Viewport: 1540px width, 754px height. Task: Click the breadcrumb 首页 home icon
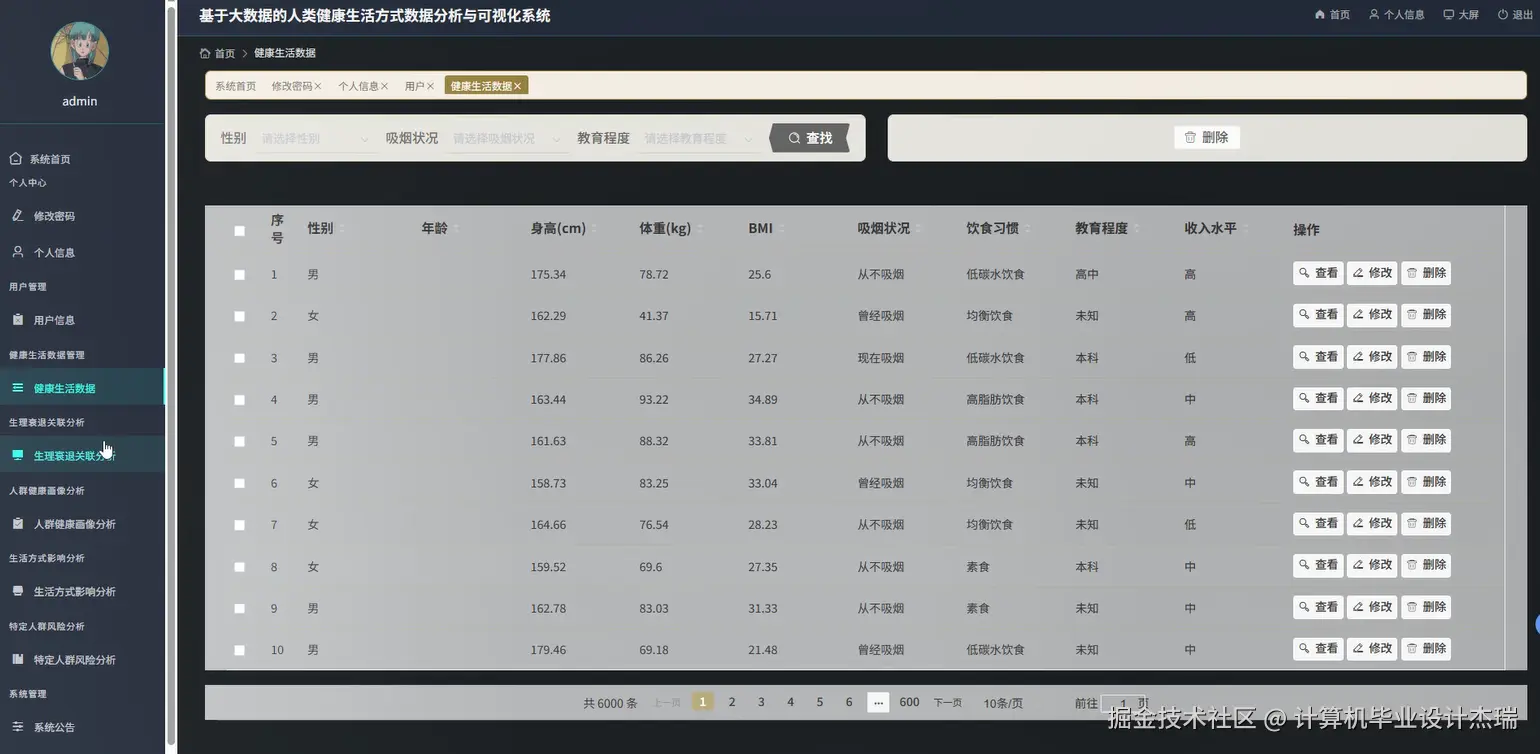click(205, 53)
